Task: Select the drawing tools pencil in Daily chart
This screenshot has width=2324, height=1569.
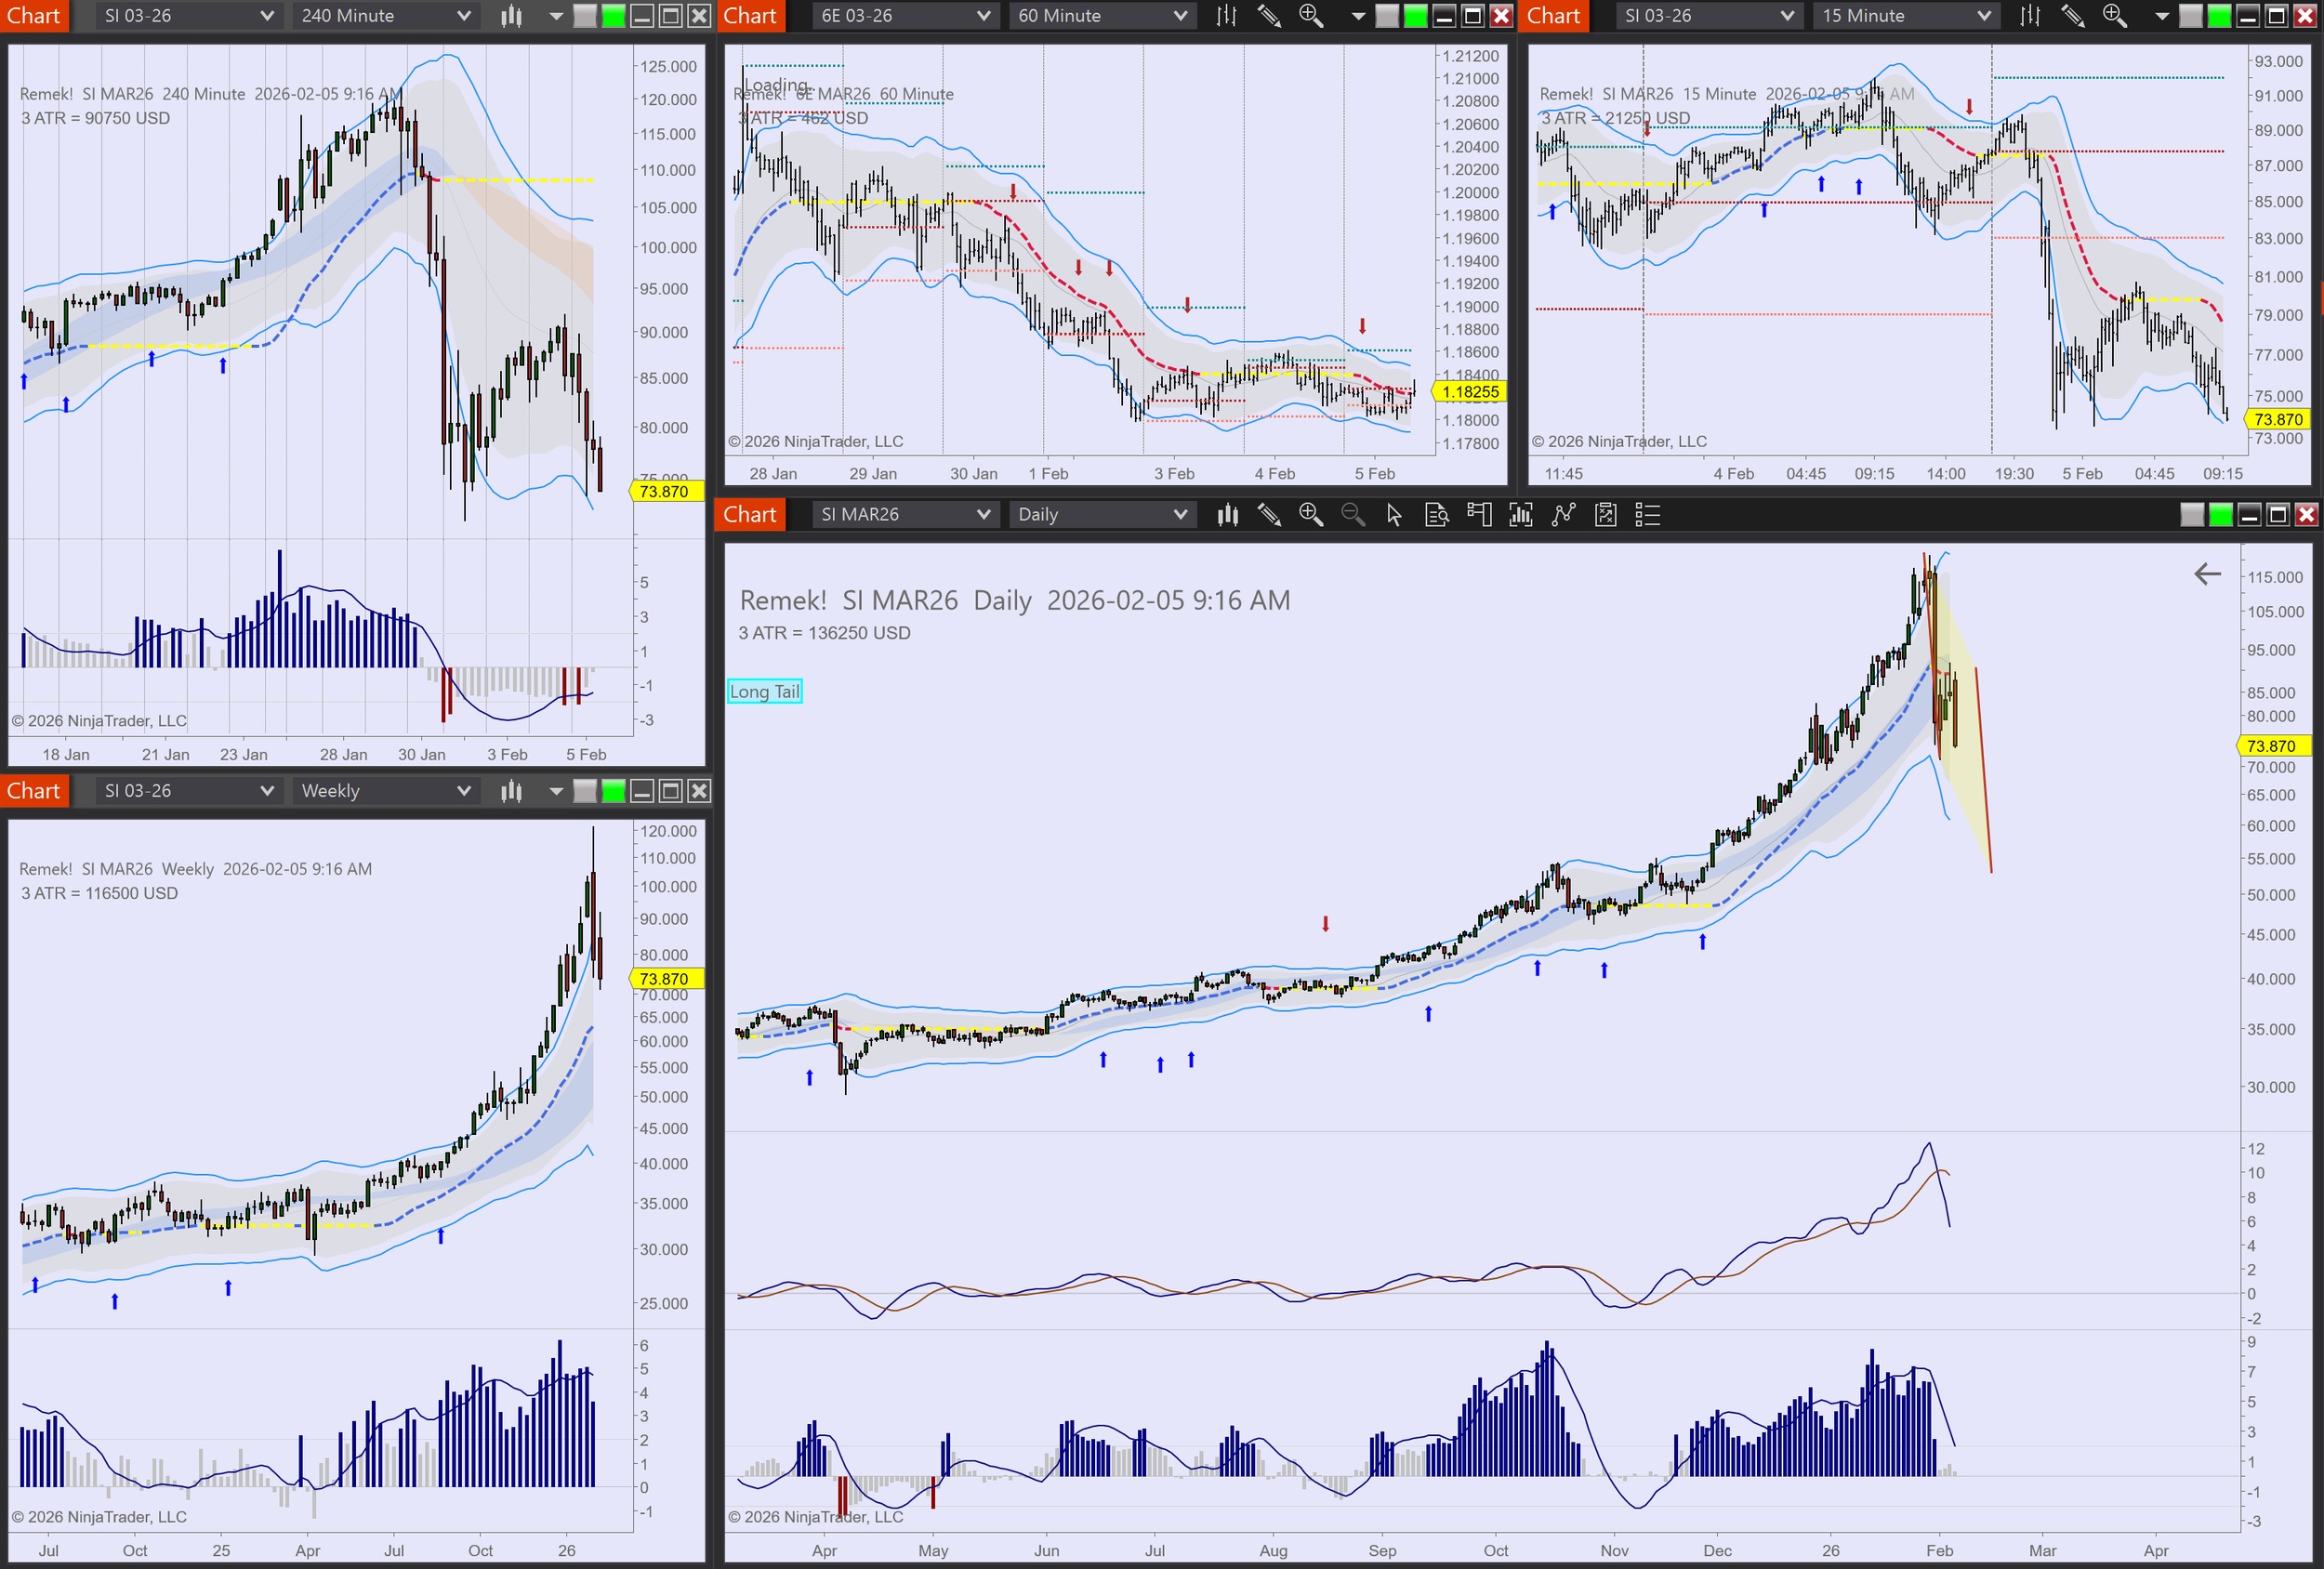Action: click(1269, 515)
